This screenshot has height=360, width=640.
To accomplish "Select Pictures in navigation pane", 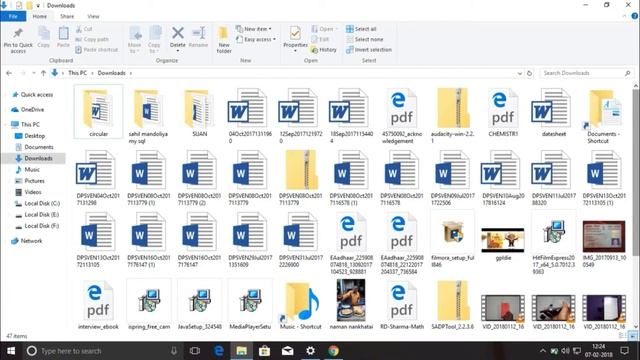I will click(30, 181).
